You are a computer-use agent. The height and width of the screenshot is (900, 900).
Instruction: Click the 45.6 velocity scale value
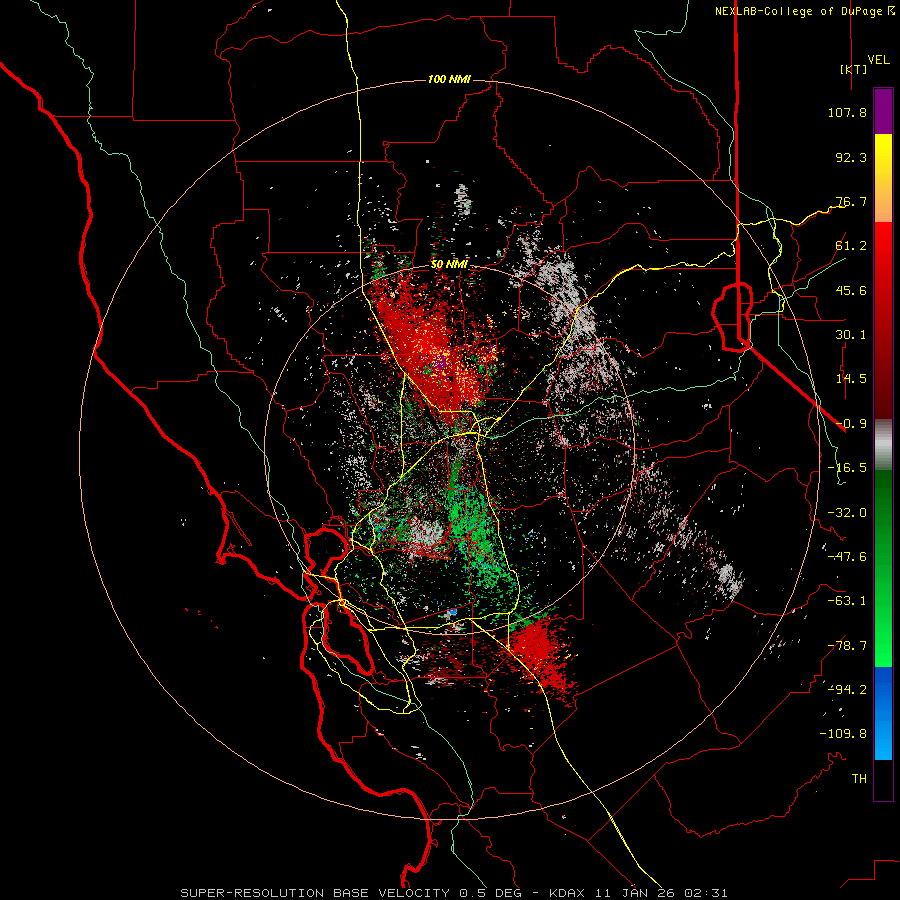coord(851,290)
